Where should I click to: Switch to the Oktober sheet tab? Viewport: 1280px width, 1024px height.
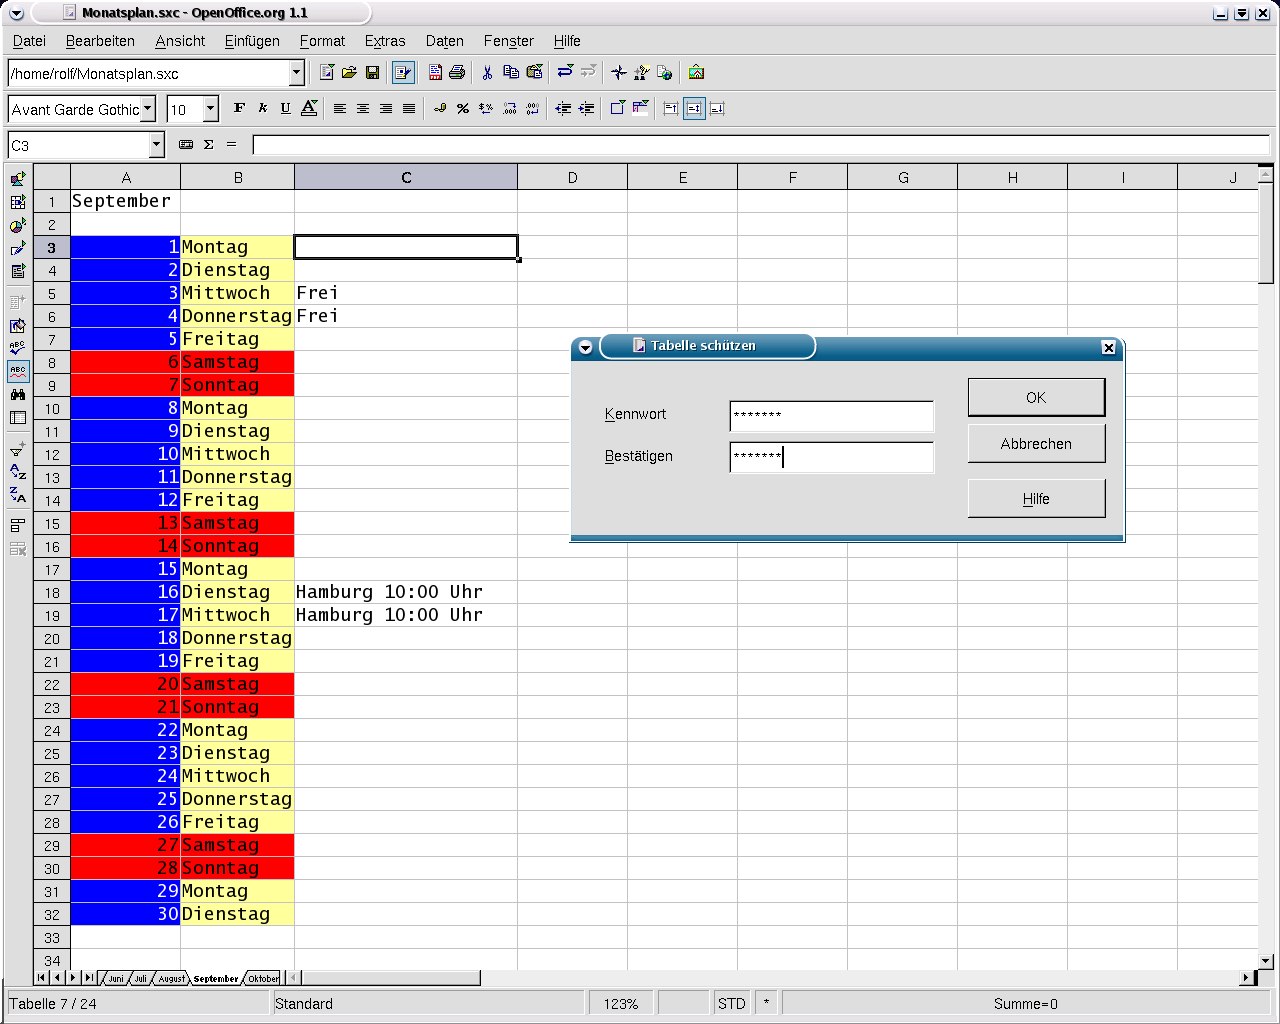point(263,978)
